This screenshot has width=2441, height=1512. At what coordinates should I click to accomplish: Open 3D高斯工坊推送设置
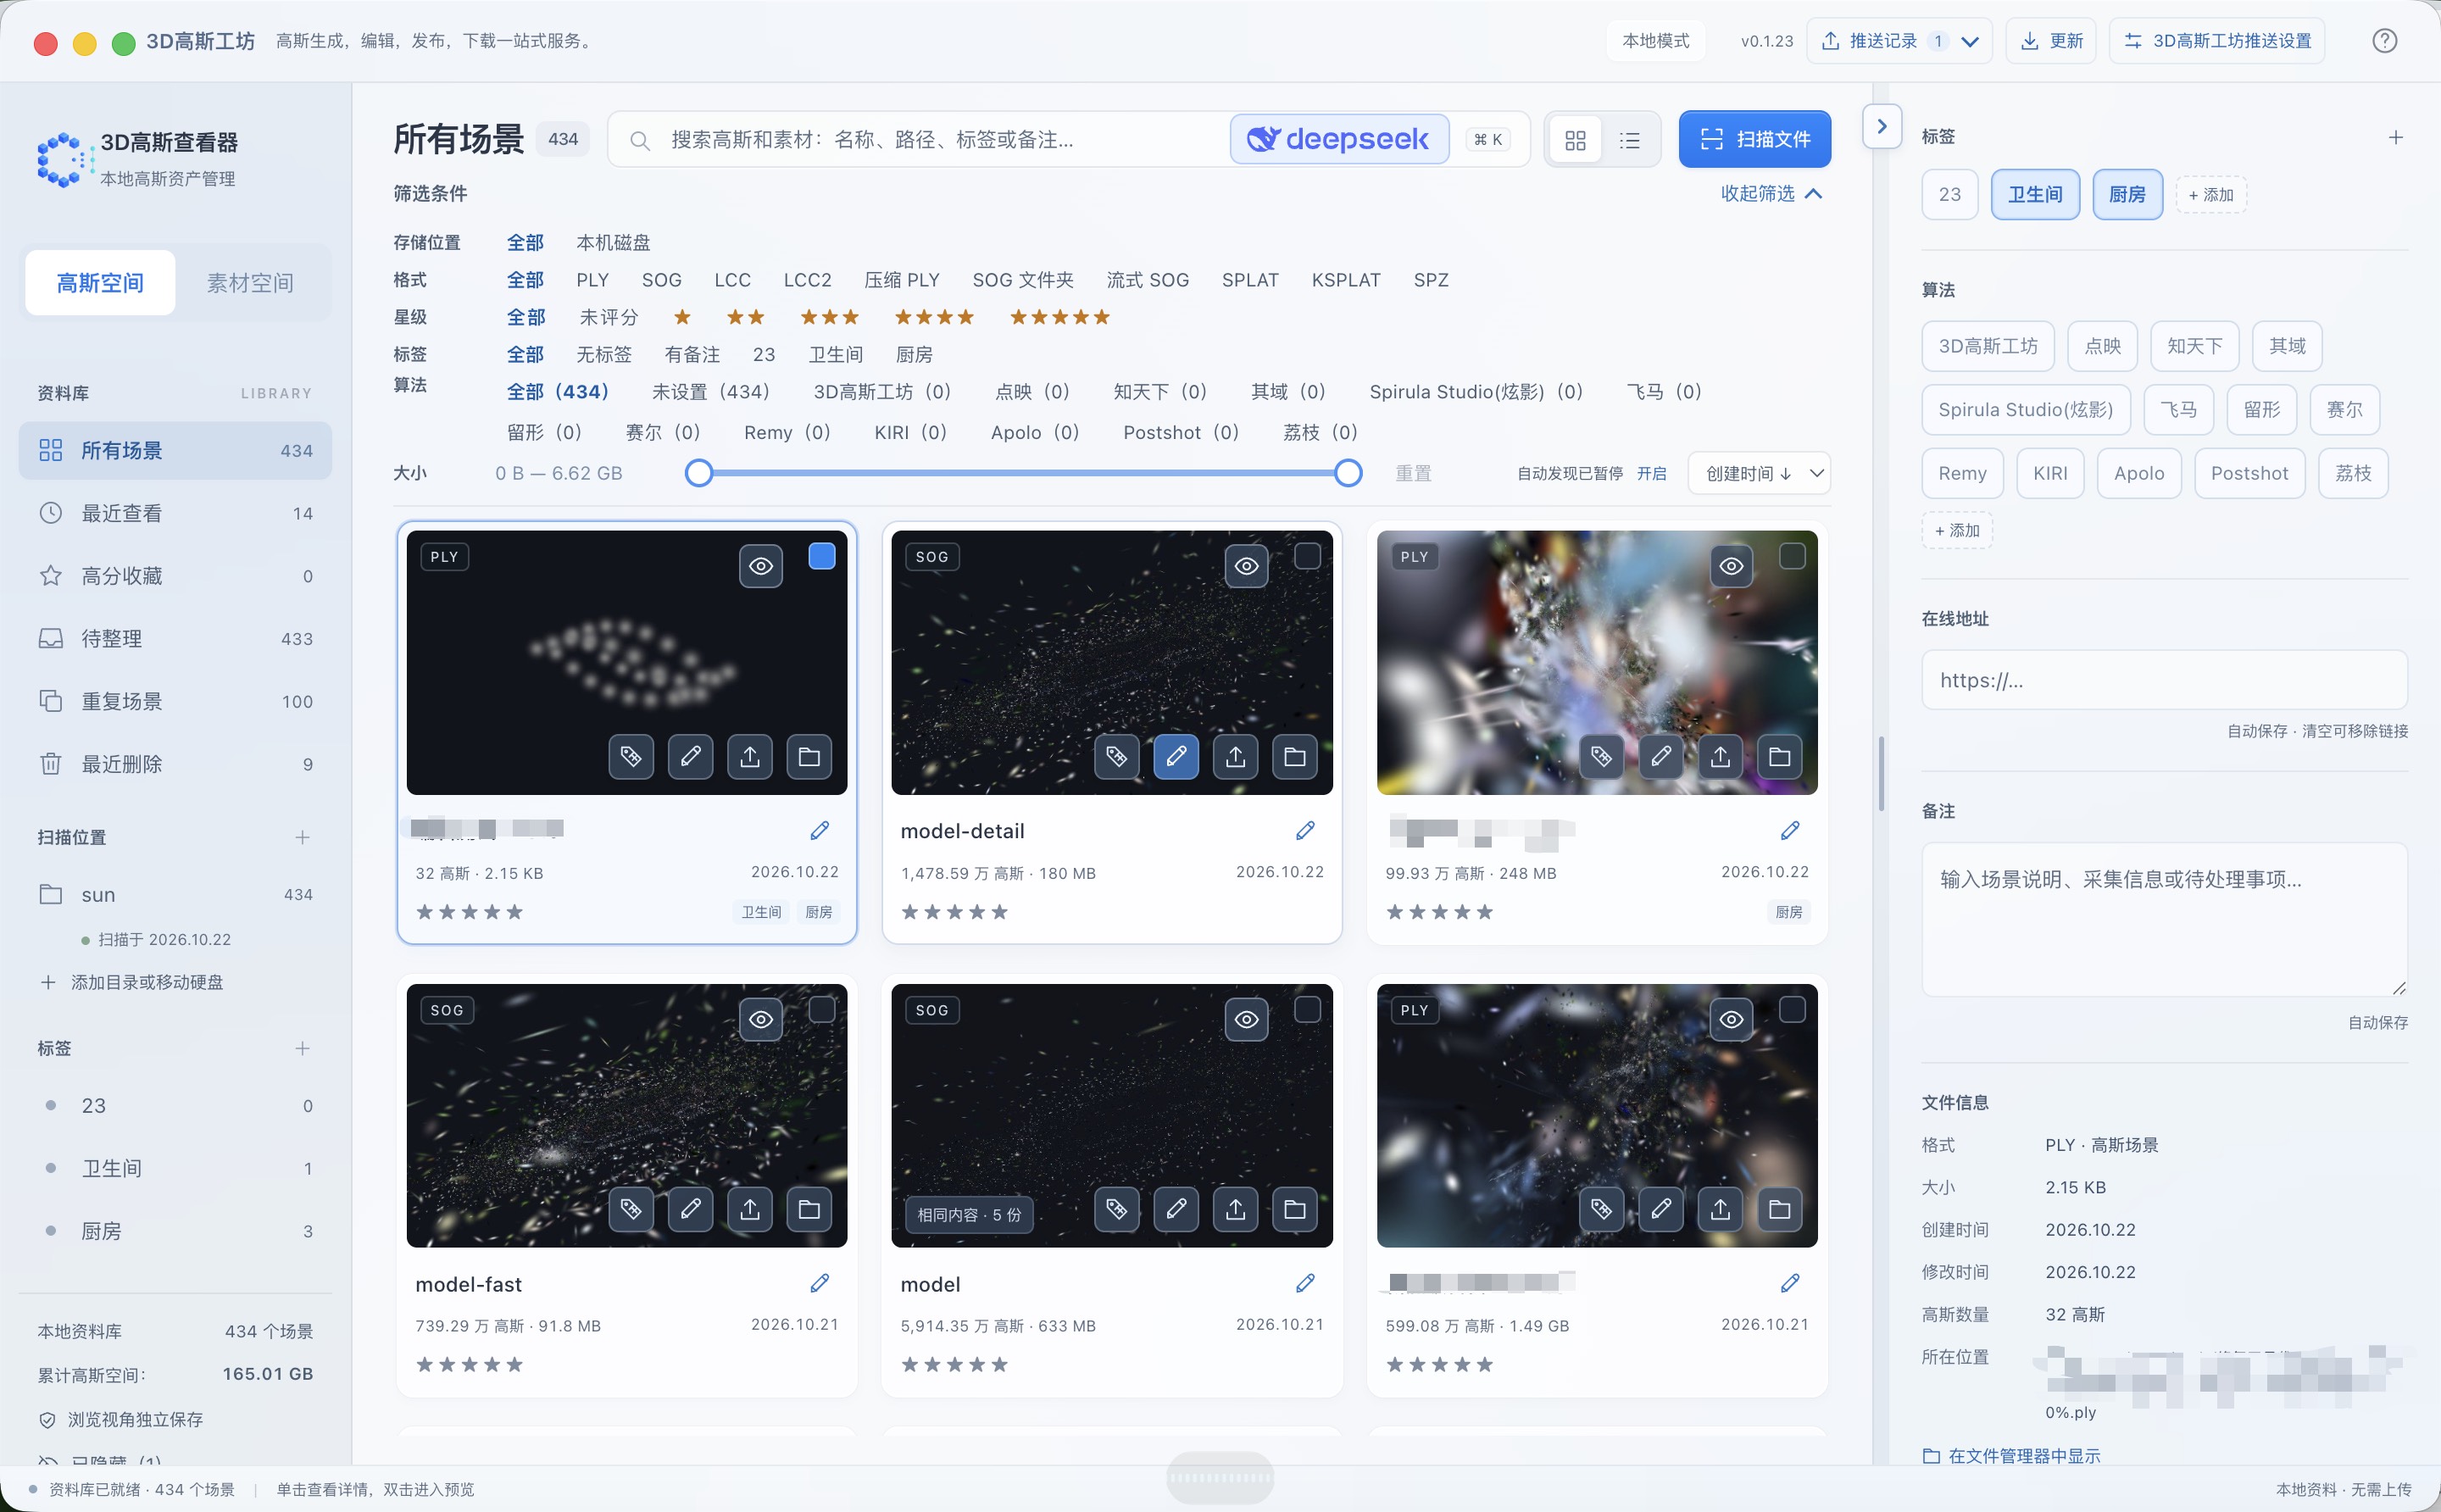[2216, 41]
